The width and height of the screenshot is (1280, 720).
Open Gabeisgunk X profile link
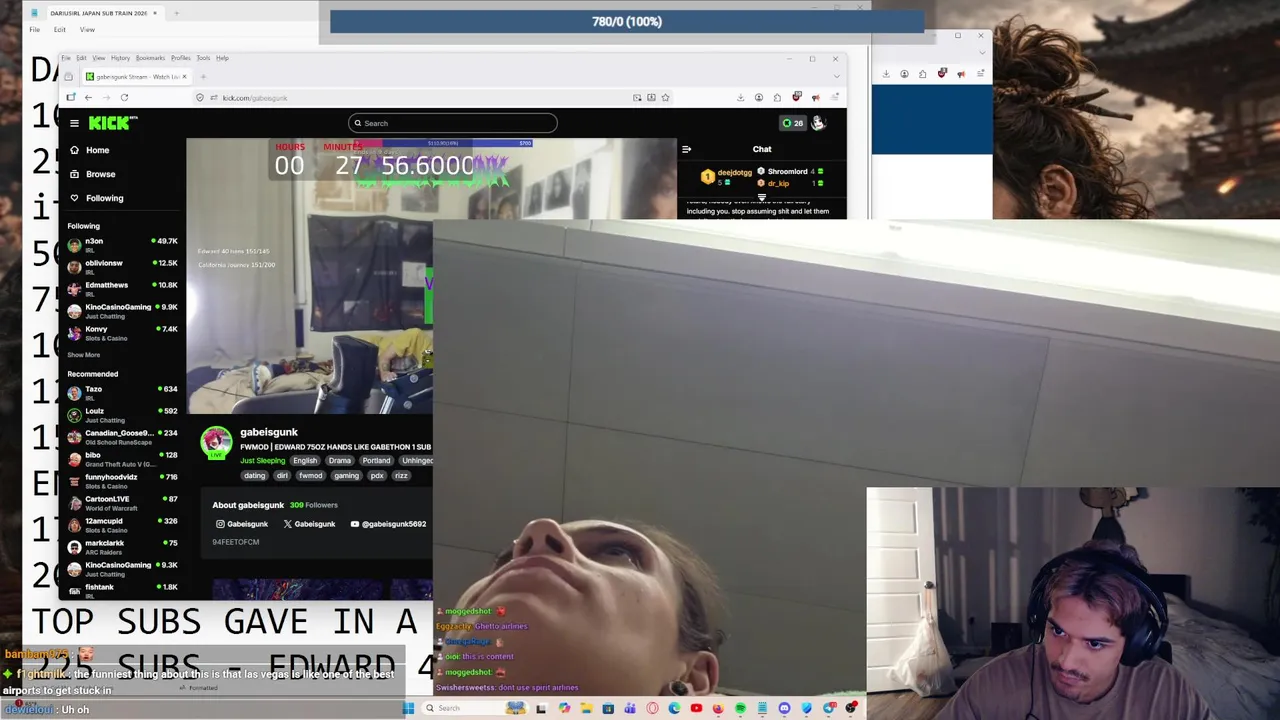pos(309,524)
